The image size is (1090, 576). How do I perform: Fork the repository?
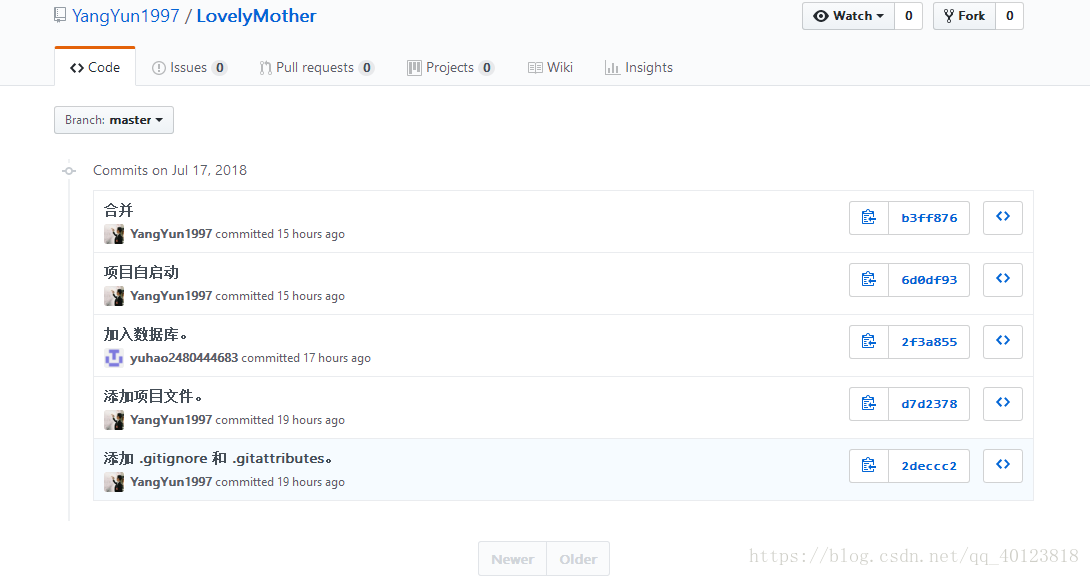(964, 16)
